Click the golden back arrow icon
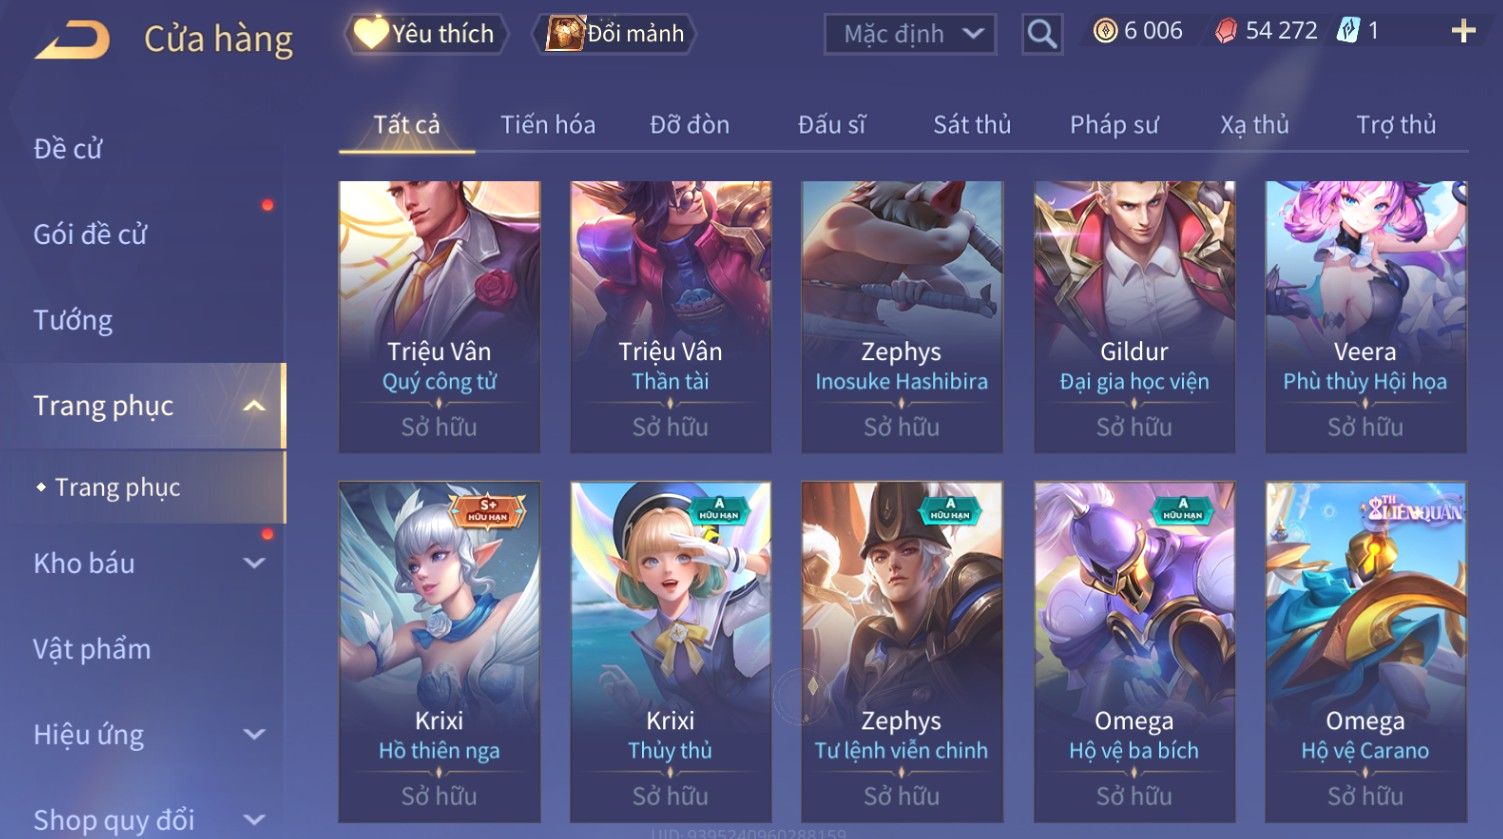The width and height of the screenshot is (1503, 839). [73, 40]
